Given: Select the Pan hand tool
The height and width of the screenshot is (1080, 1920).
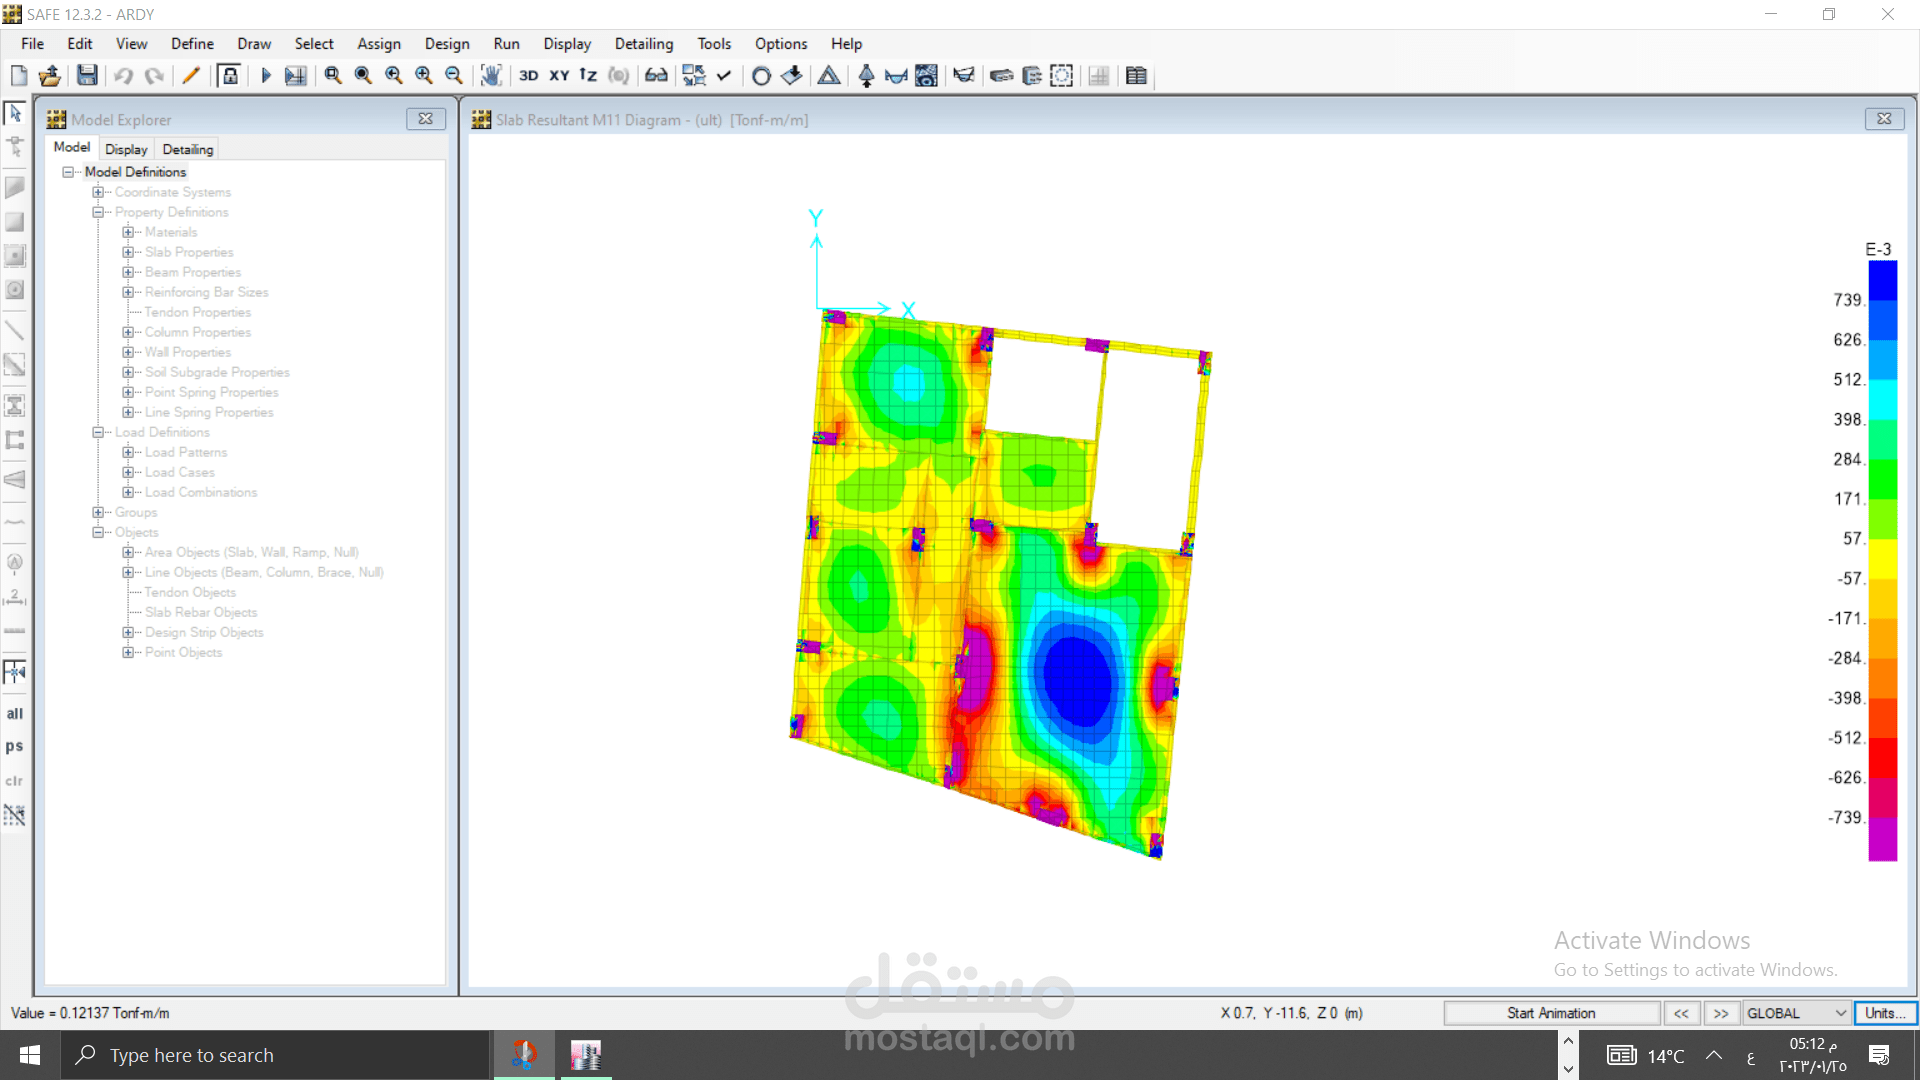Looking at the screenshot, I should click(x=491, y=76).
